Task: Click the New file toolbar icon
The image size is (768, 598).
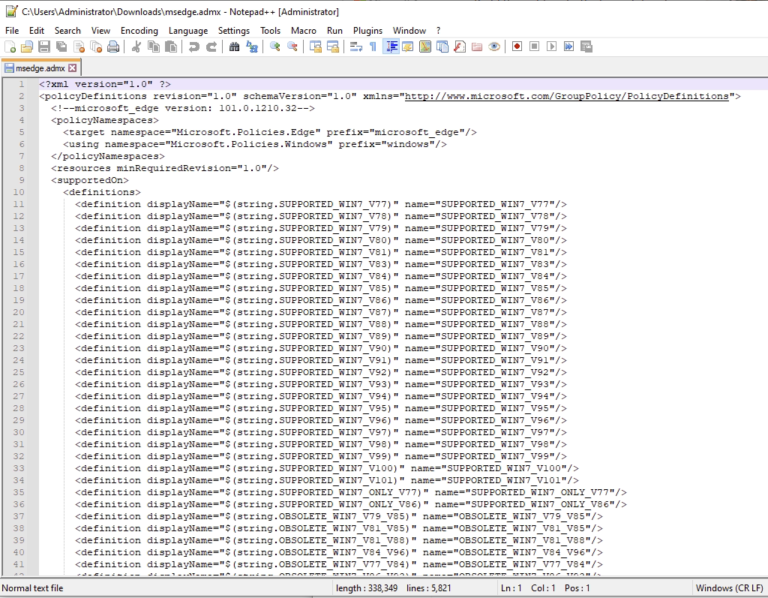Action: click(x=9, y=47)
